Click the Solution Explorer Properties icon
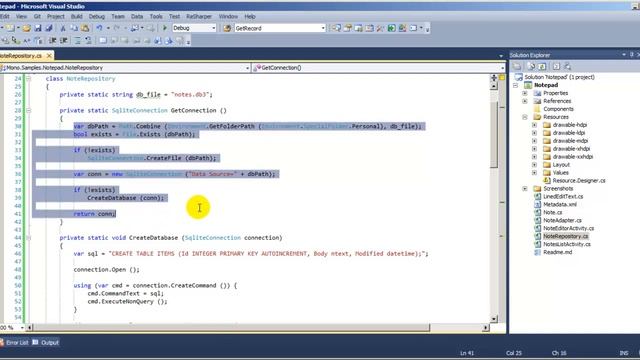640x360 pixels. (x=517, y=66)
